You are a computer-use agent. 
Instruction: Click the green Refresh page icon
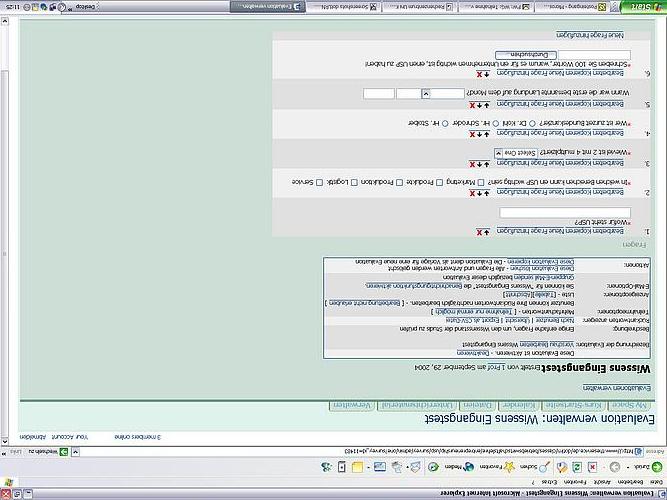[x=577, y=468]
